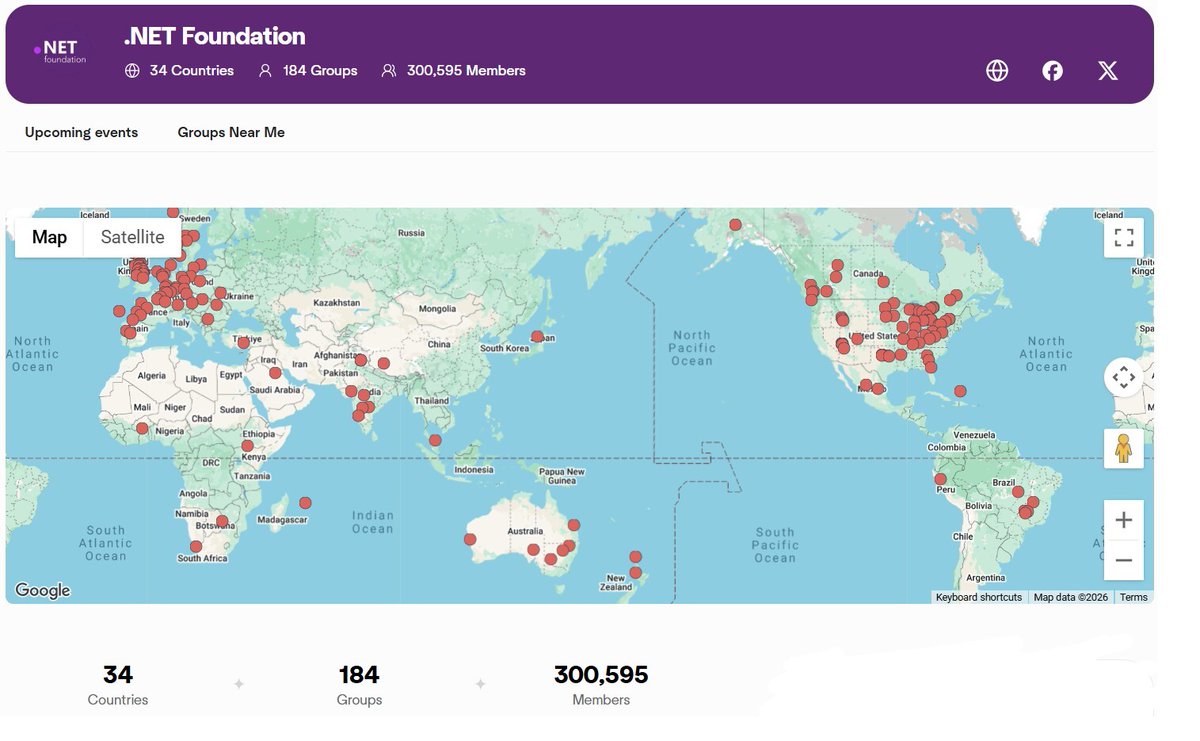Screen dimensions: 1200x741
Task: Click 184 Groups in the header
Action: [320, 70]
